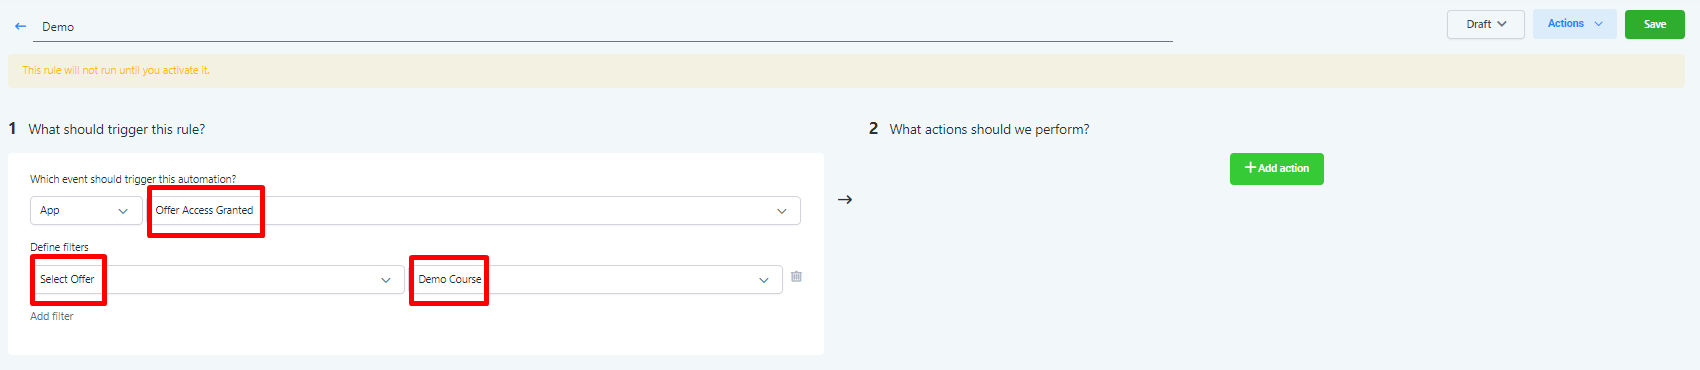This screenshot has width=1700, height=370.
Task: Click the Add filter link
Action: point(52,316)
